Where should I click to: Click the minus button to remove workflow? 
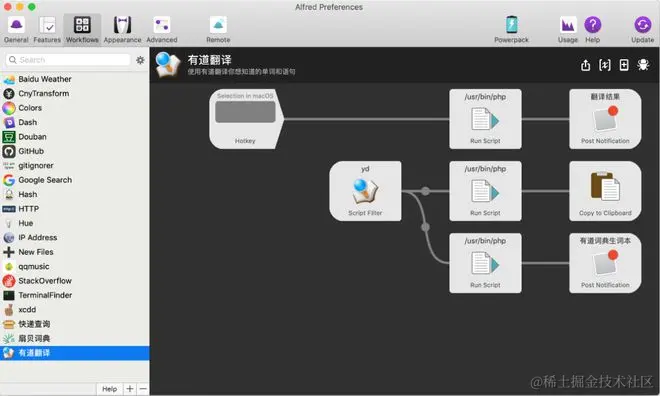click(143, 389)
